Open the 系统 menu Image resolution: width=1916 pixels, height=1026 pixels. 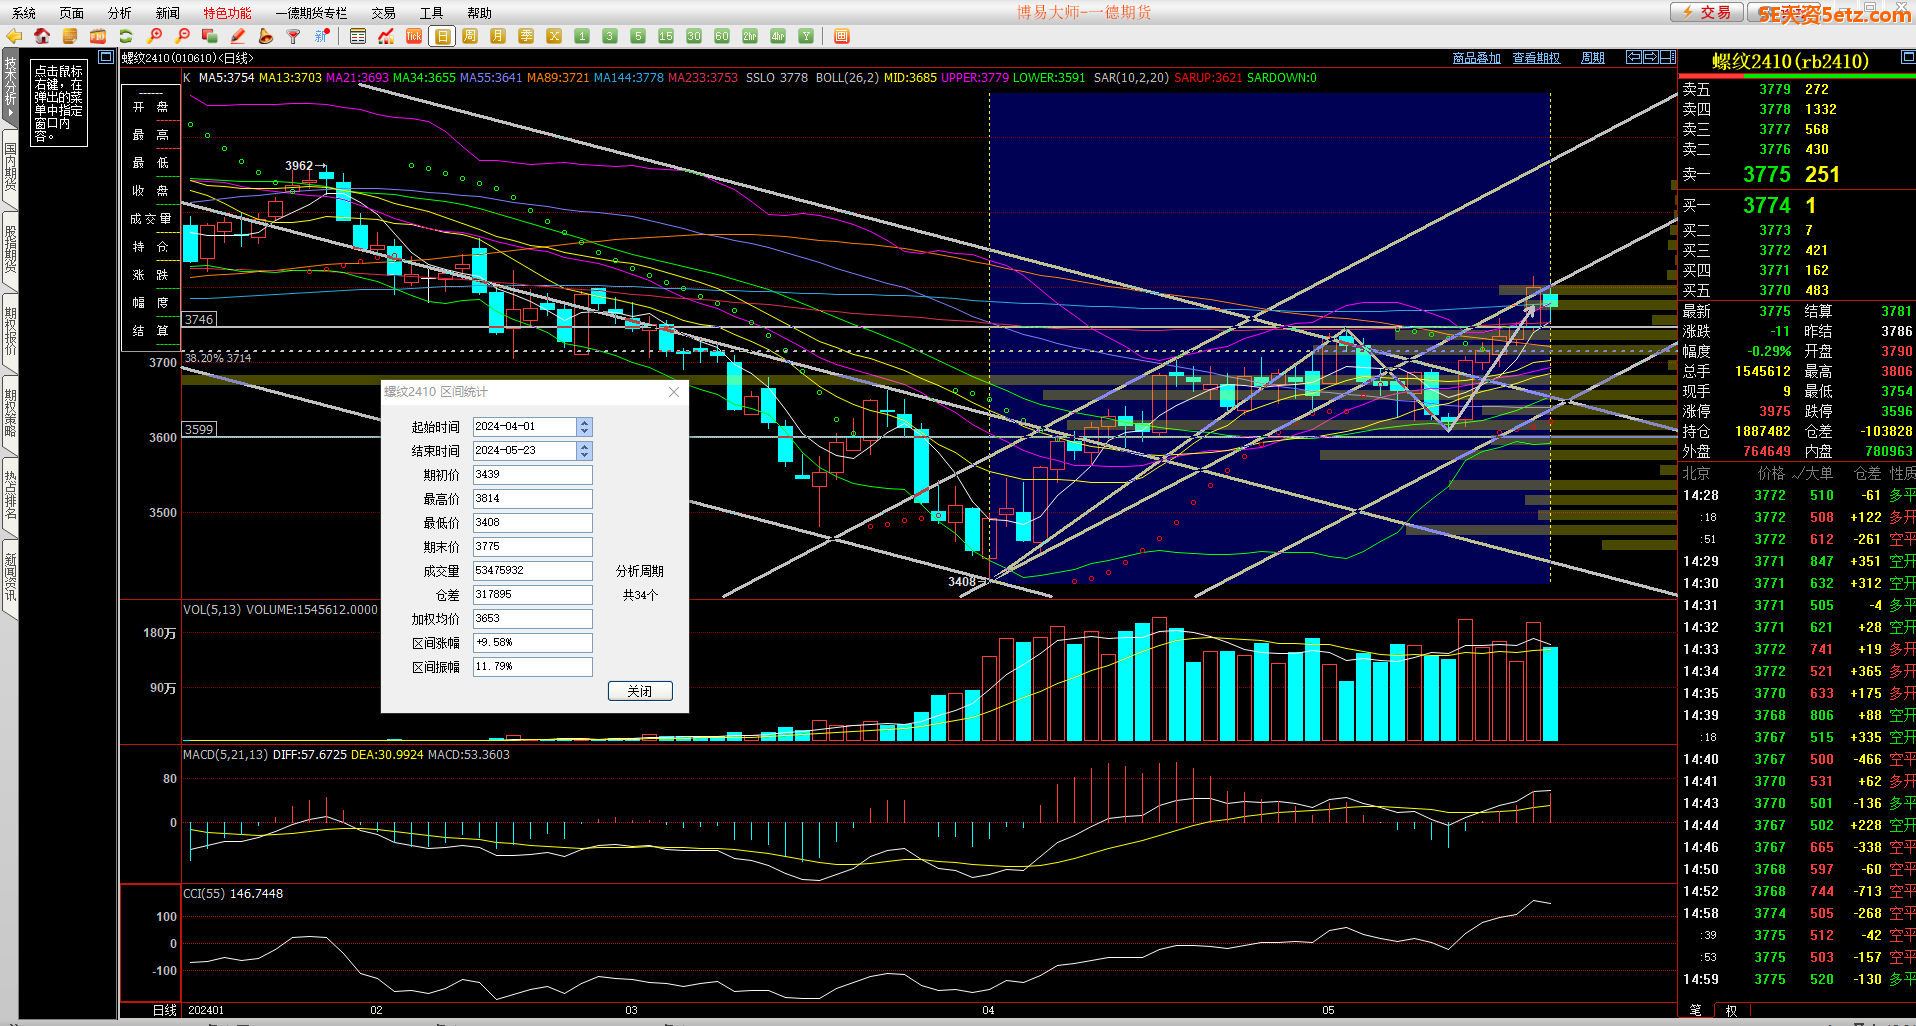point(24,13)
